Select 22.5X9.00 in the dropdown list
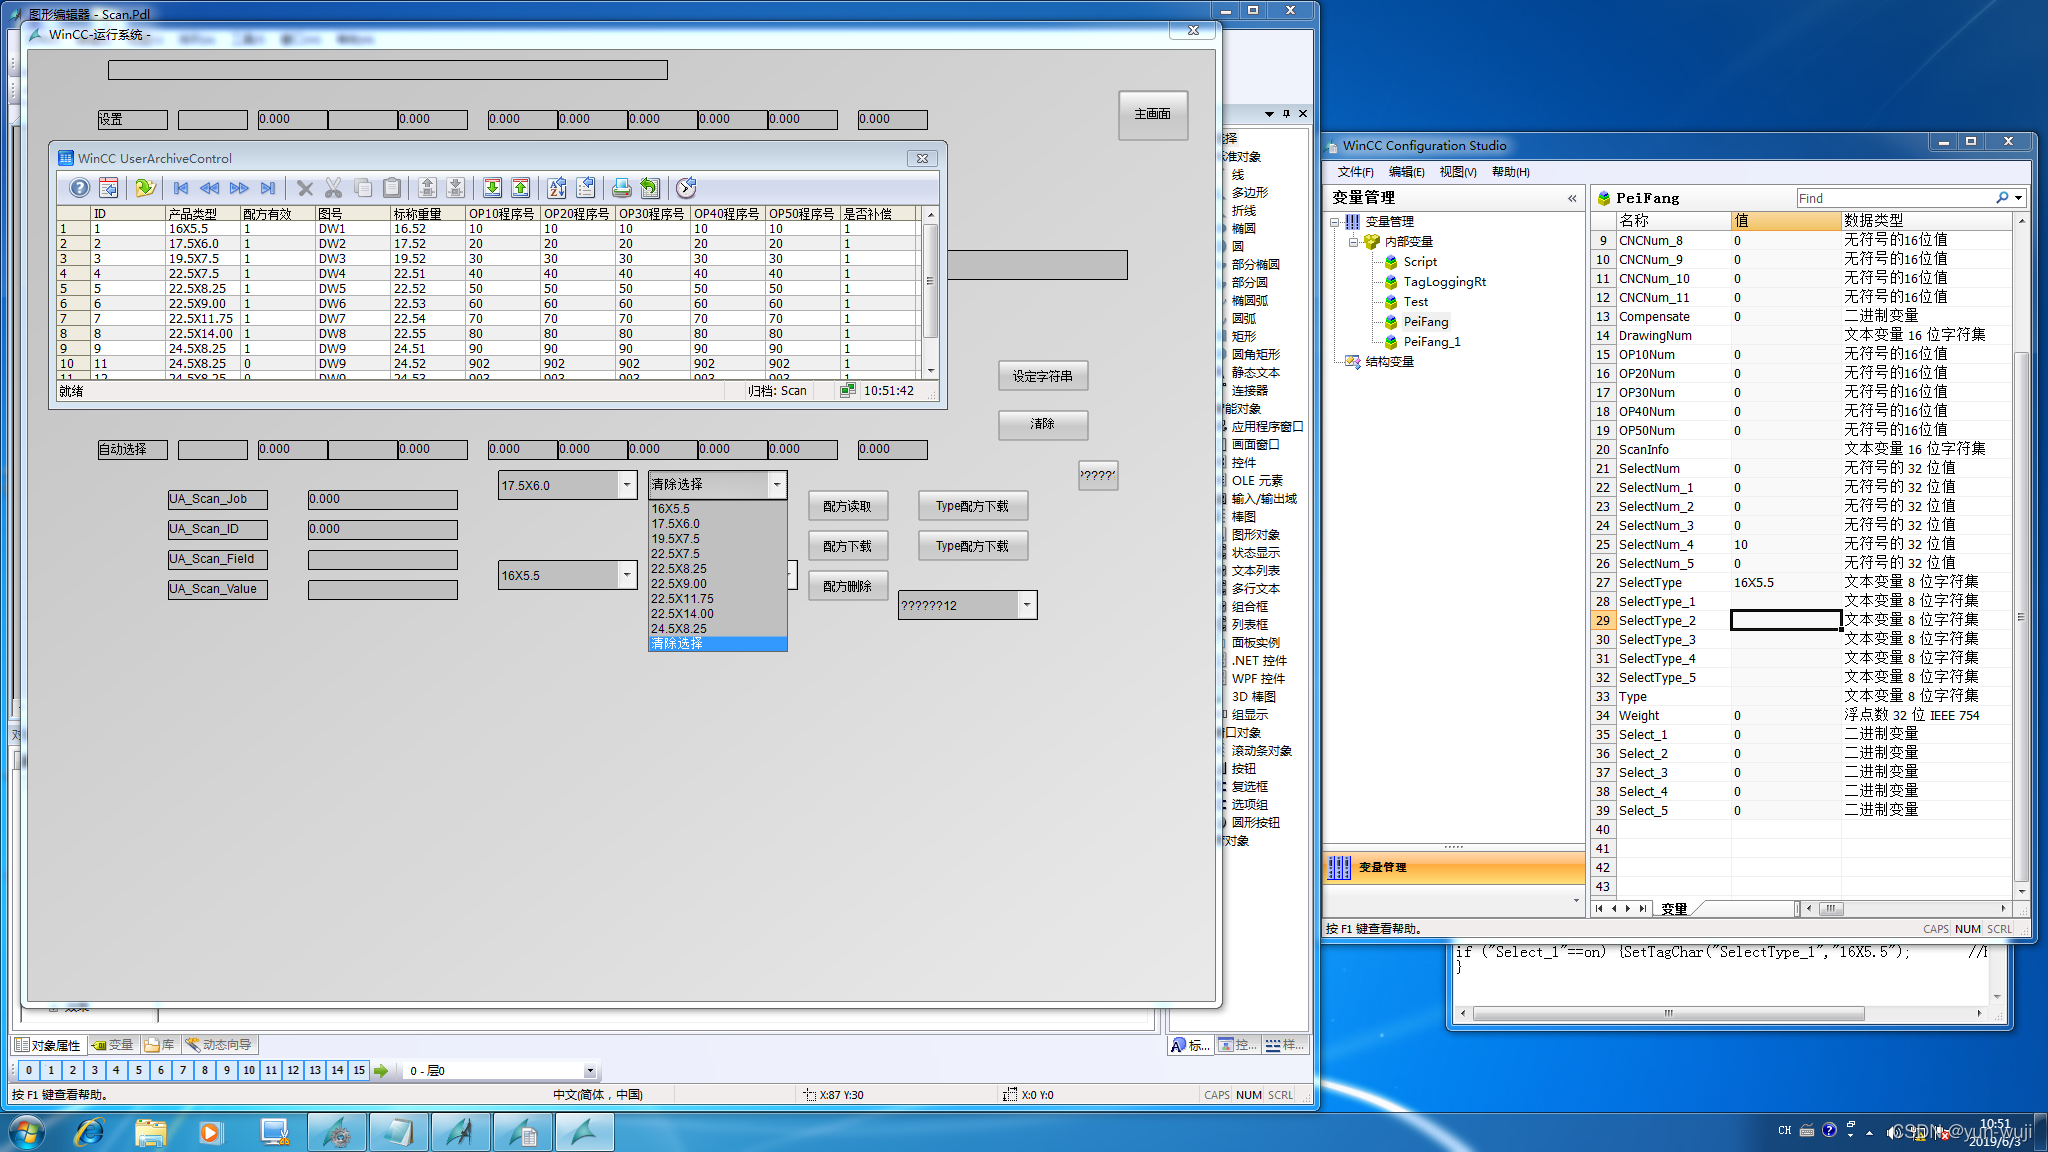This screenshot has width=2048, height=1152. [679, 584]
